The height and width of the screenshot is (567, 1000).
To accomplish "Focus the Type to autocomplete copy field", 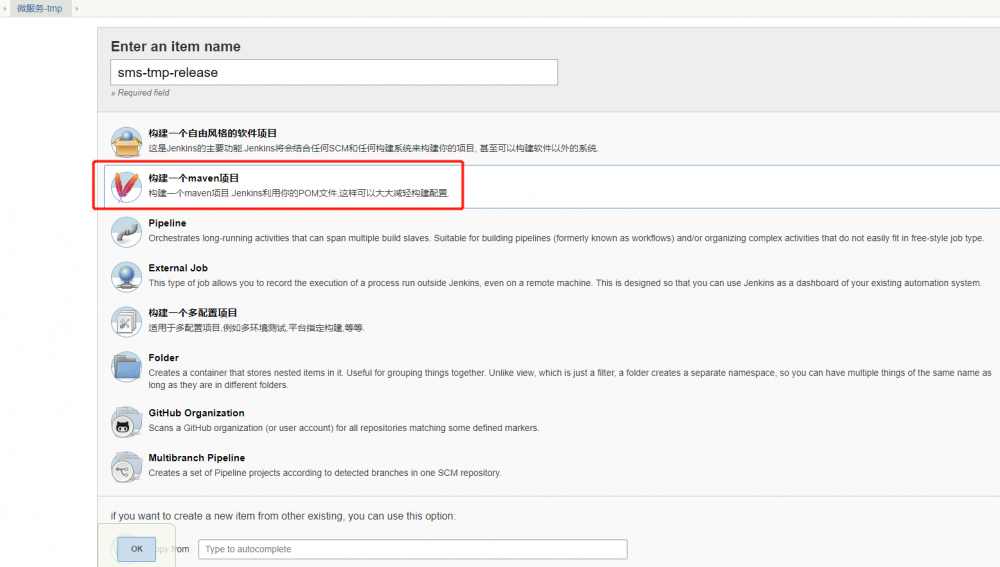I will (x=413, y=549).
